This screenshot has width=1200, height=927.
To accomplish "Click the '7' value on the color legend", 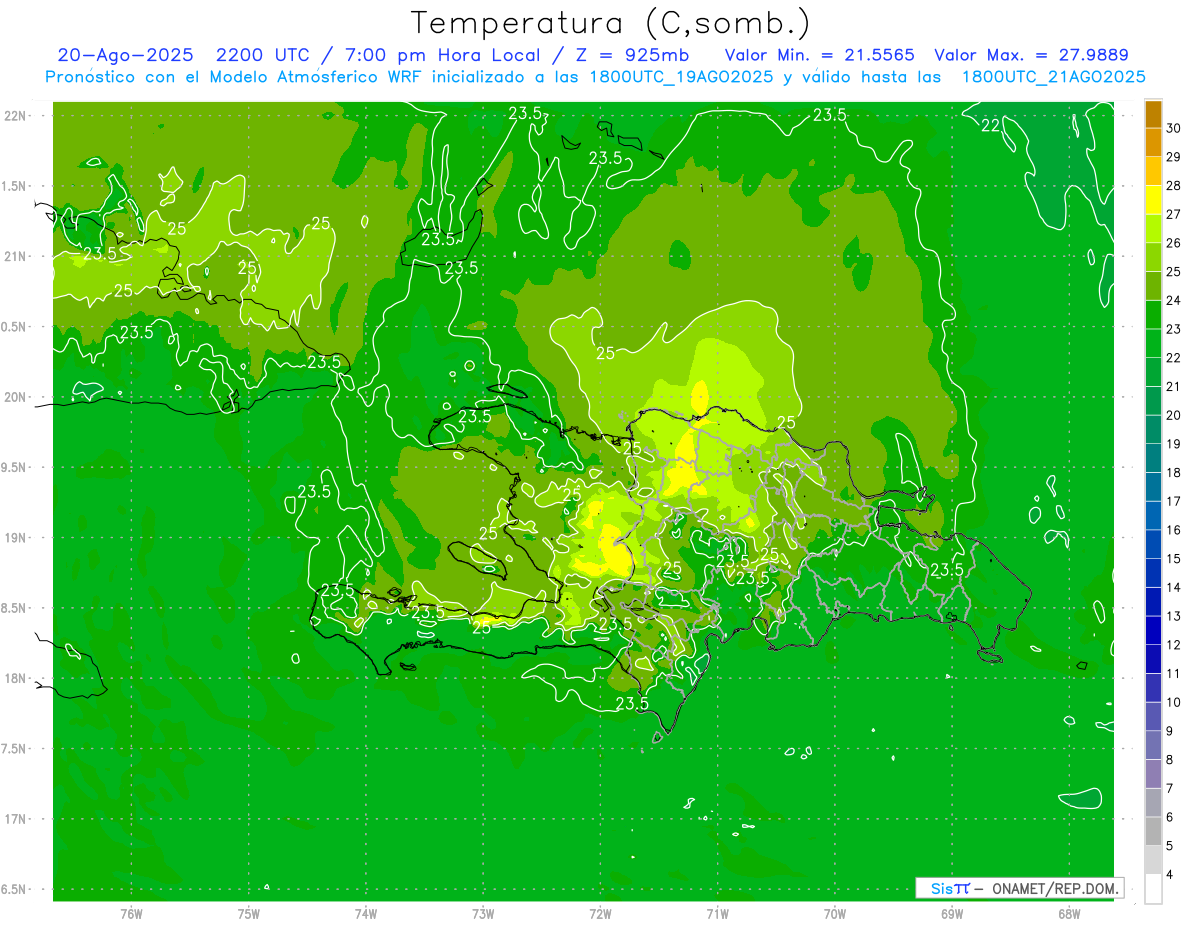I will coord(1170,788).
